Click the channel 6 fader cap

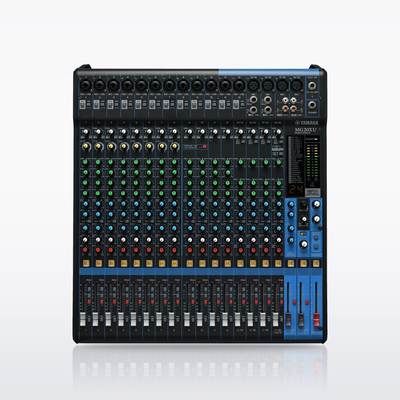146,319
